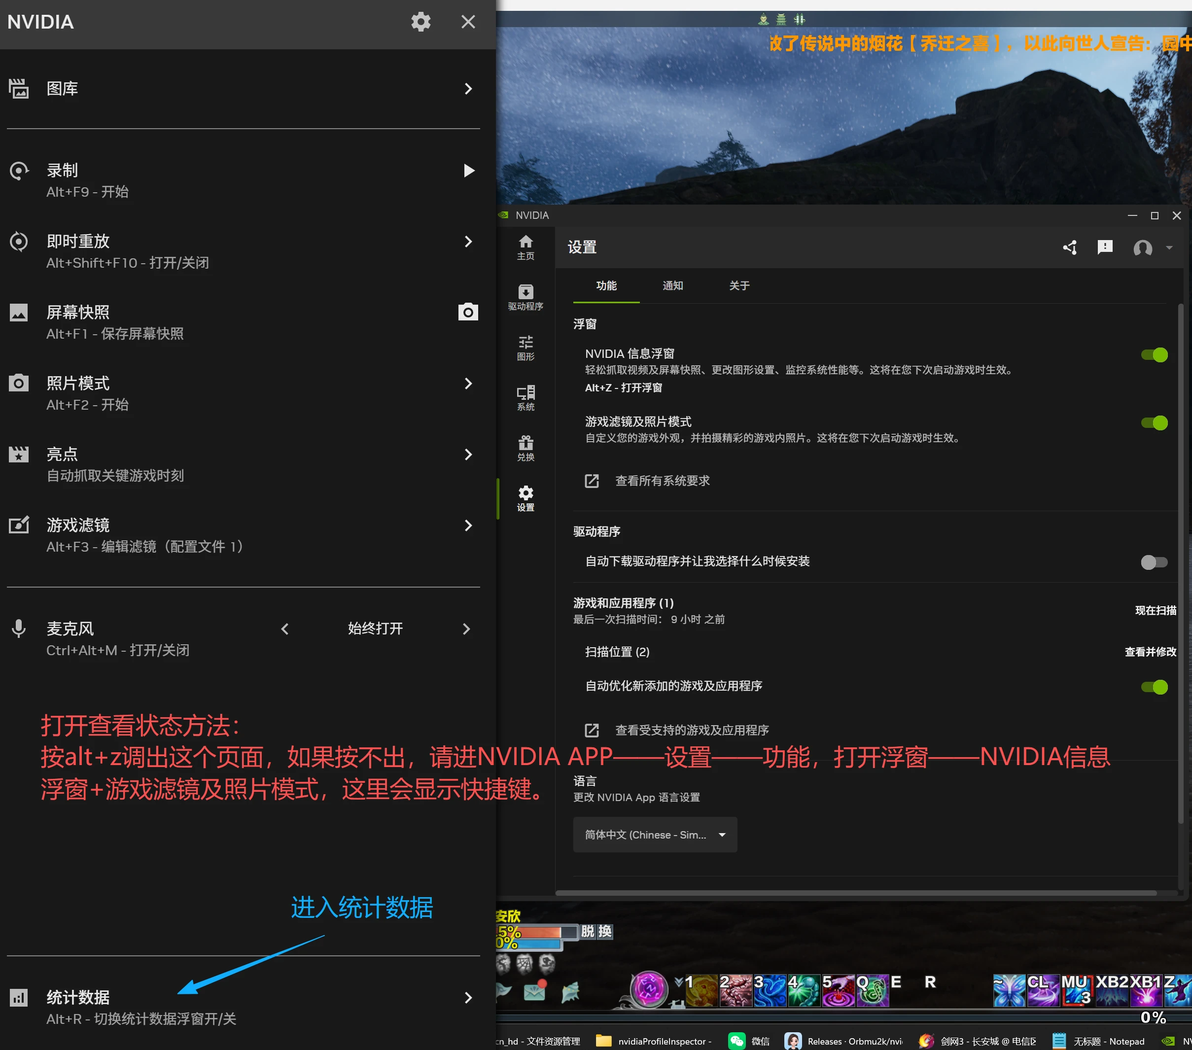Viewport: 1192px width, 1050px height.
Task: Activate game skill icon bound to Q
Action: [x=872, y=991]
